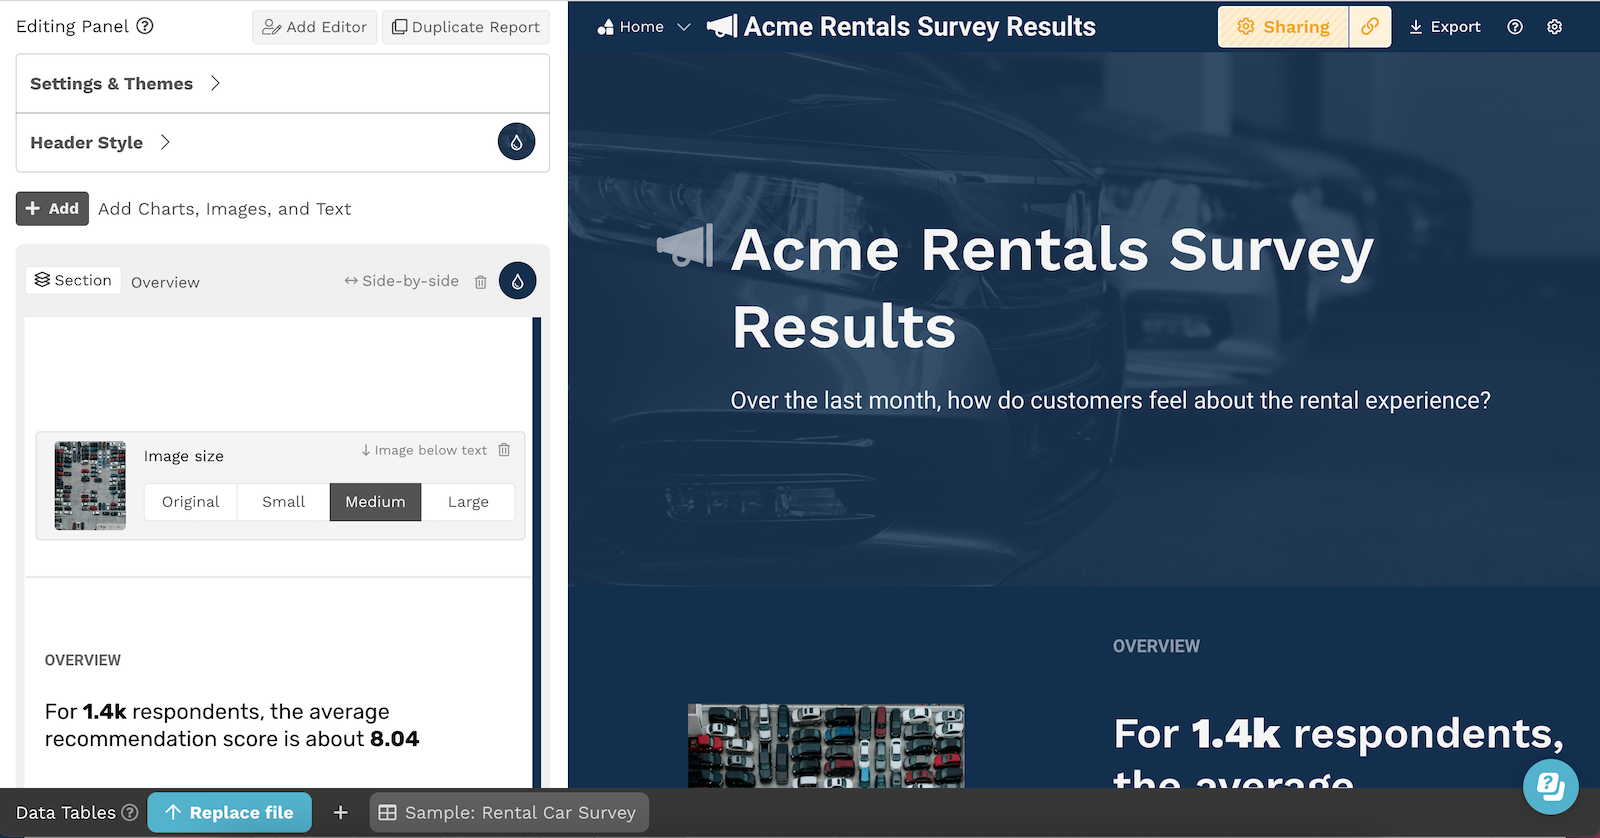Viewport: 1600px width, 838px height.
Task: Select Original image size
Action: (x=190, y=502)
